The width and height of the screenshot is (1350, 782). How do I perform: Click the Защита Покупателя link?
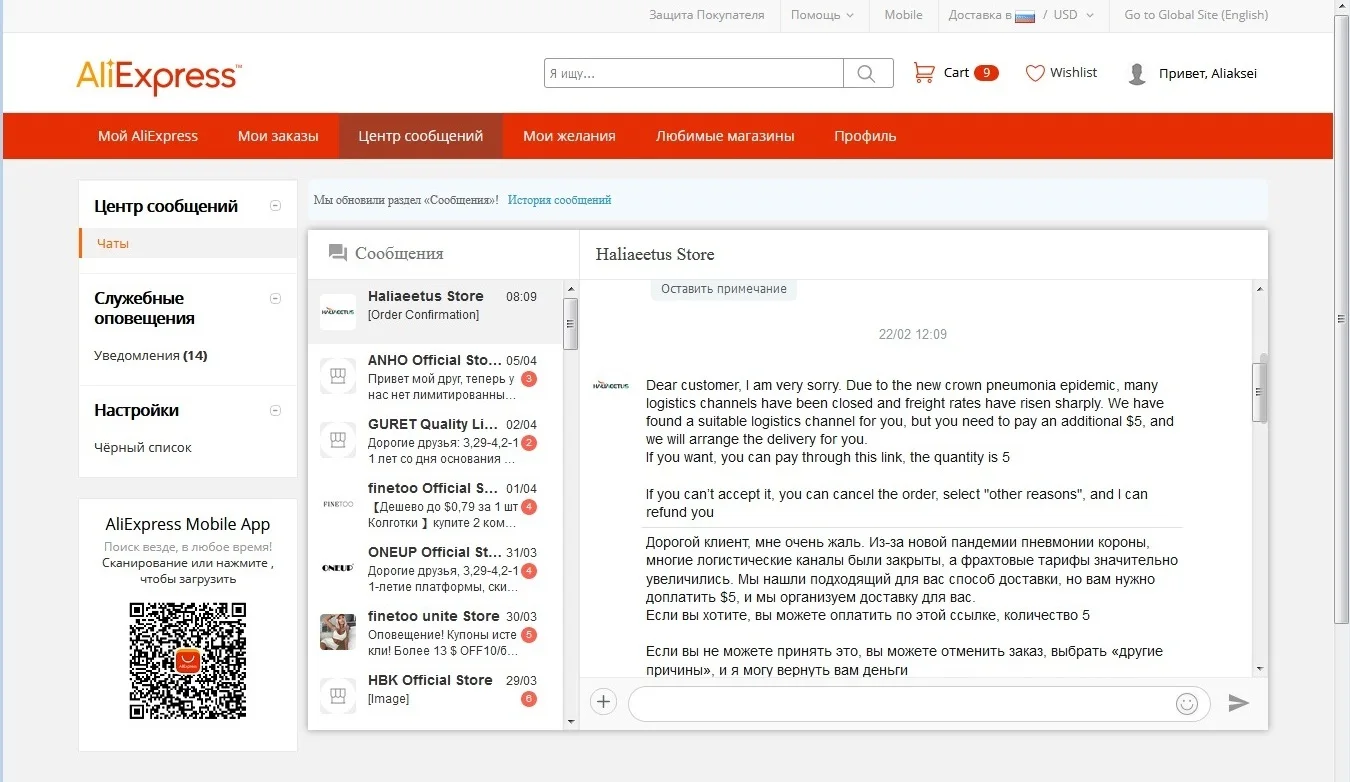tap(707, 15)
